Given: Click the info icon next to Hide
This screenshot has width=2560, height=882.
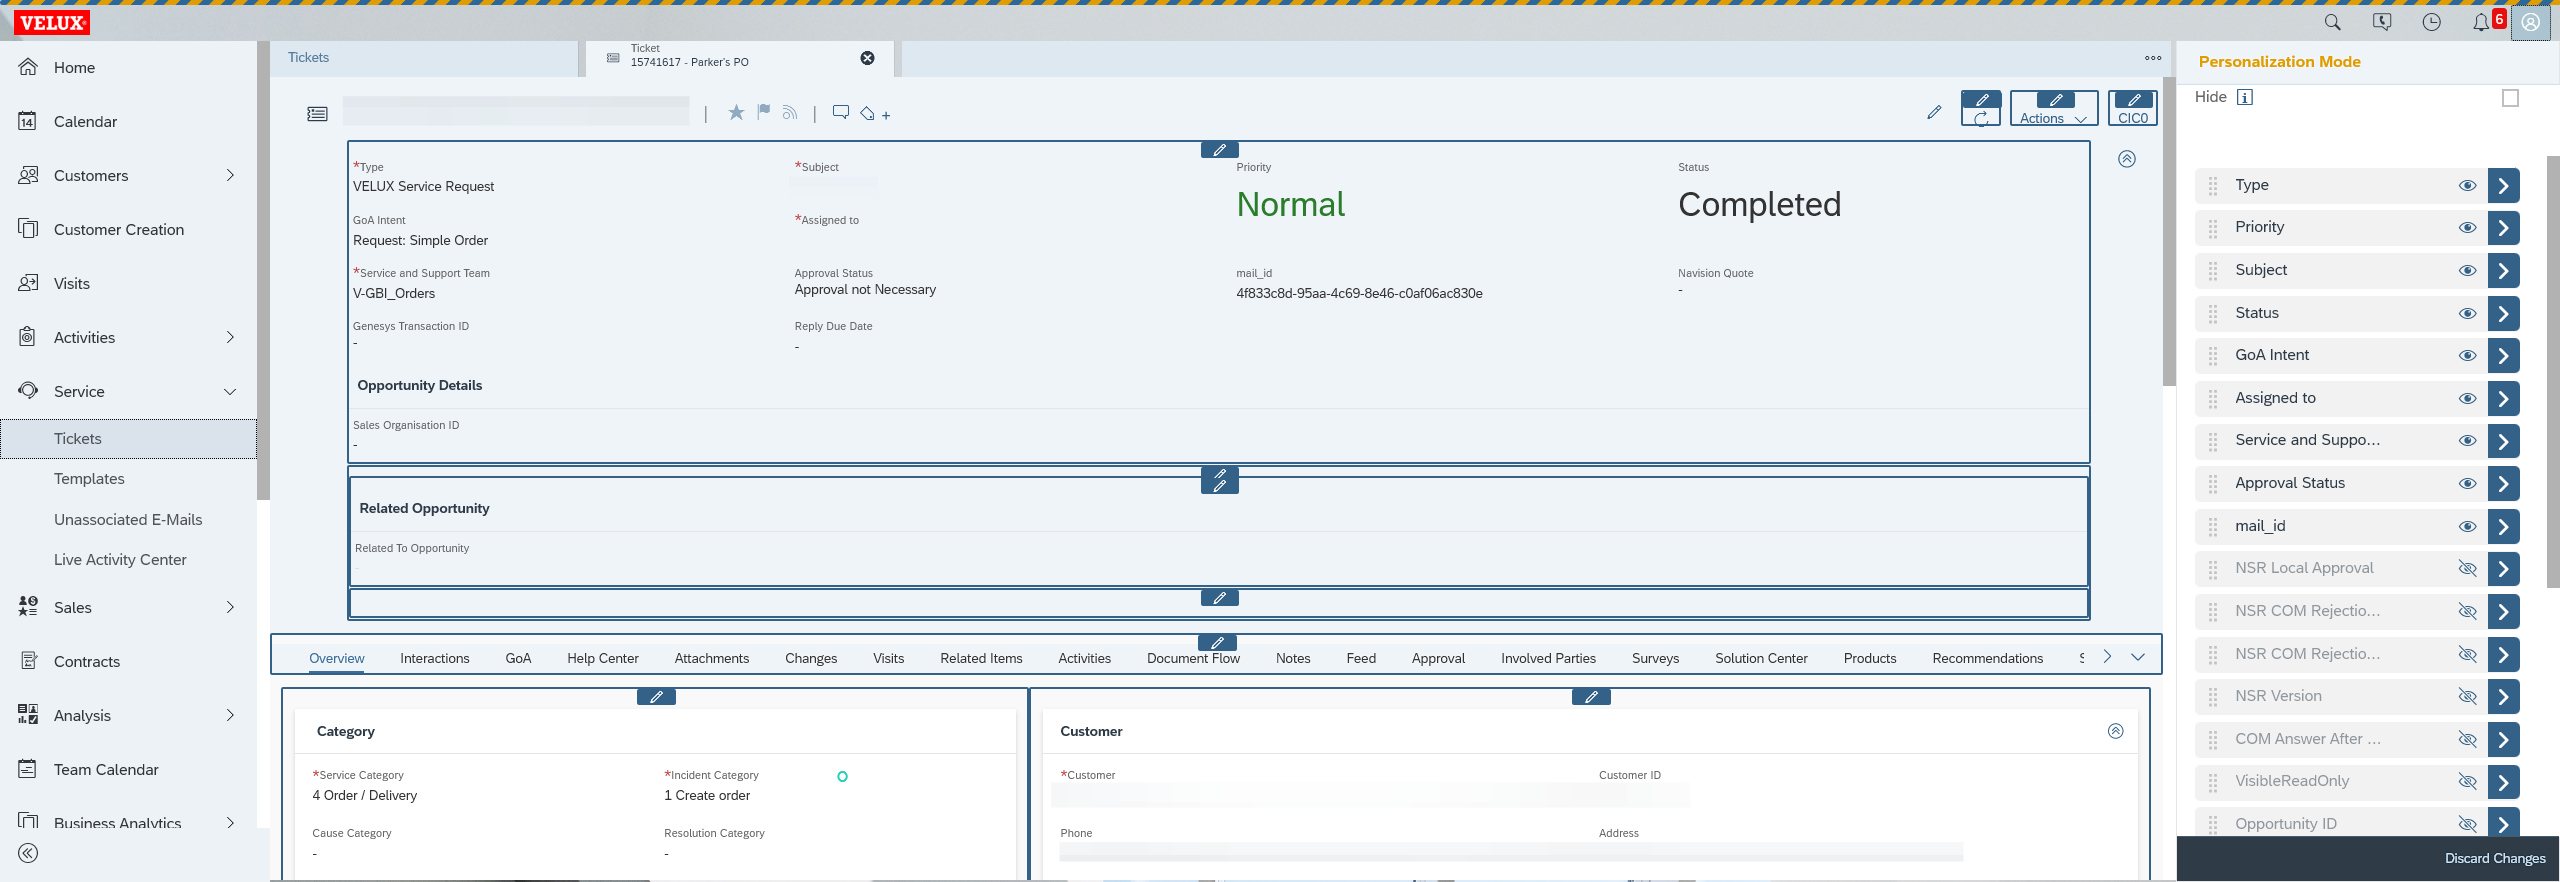Looking at the screenshot, I should (2245, 97).
